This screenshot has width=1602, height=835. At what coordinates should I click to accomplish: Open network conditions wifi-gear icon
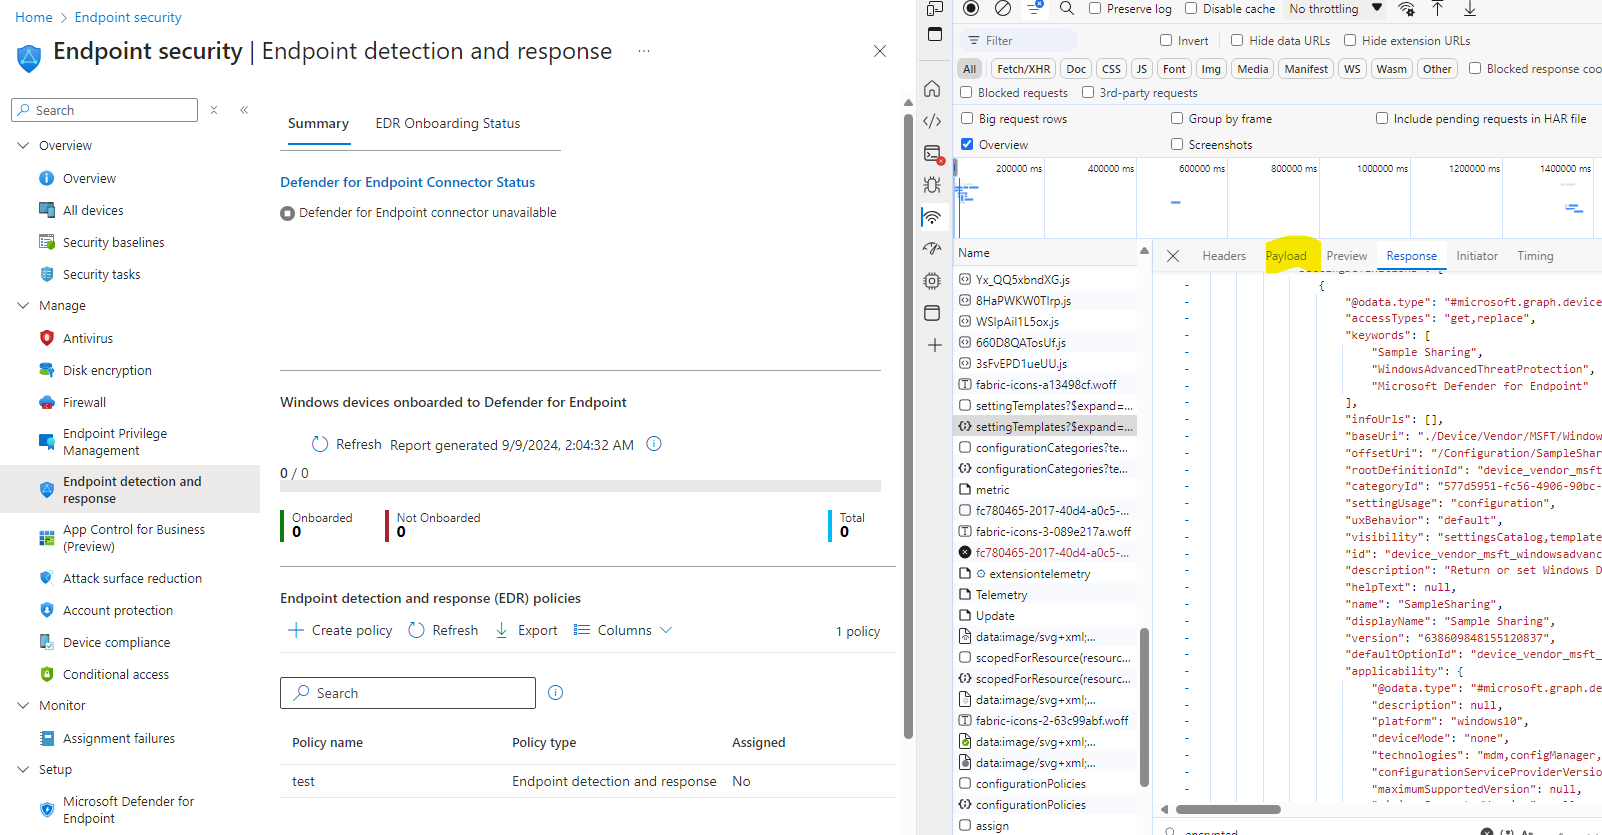point(1406,9)
